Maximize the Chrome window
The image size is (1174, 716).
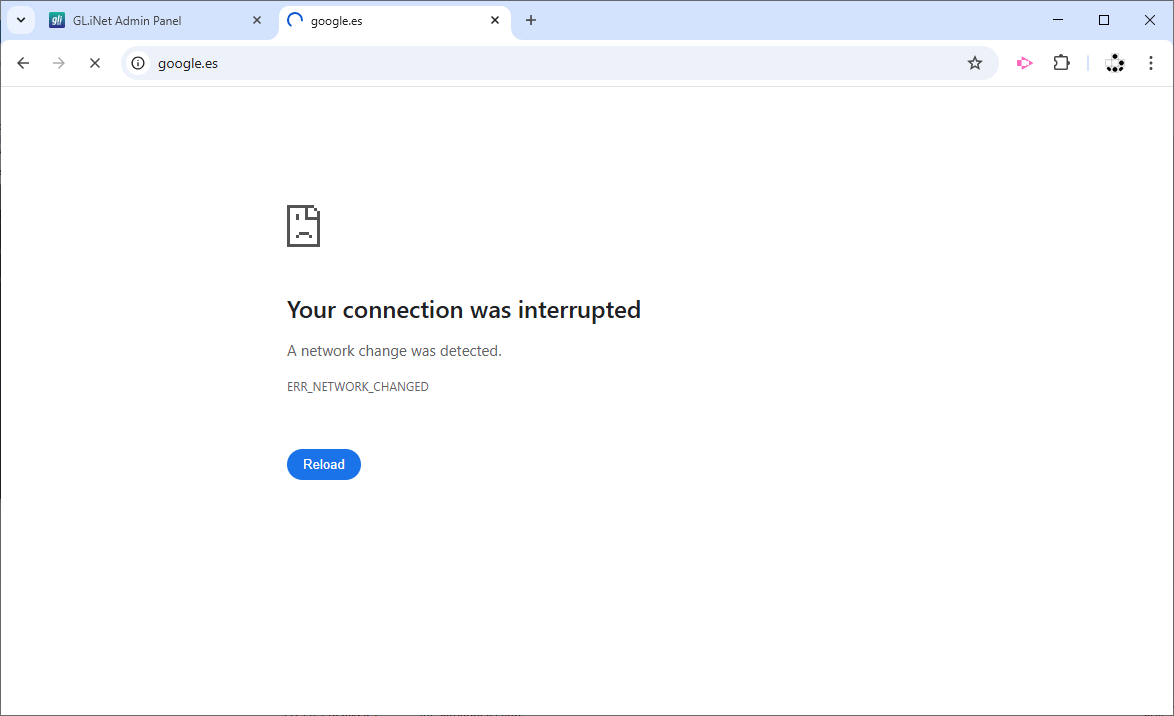[1104, 20]
